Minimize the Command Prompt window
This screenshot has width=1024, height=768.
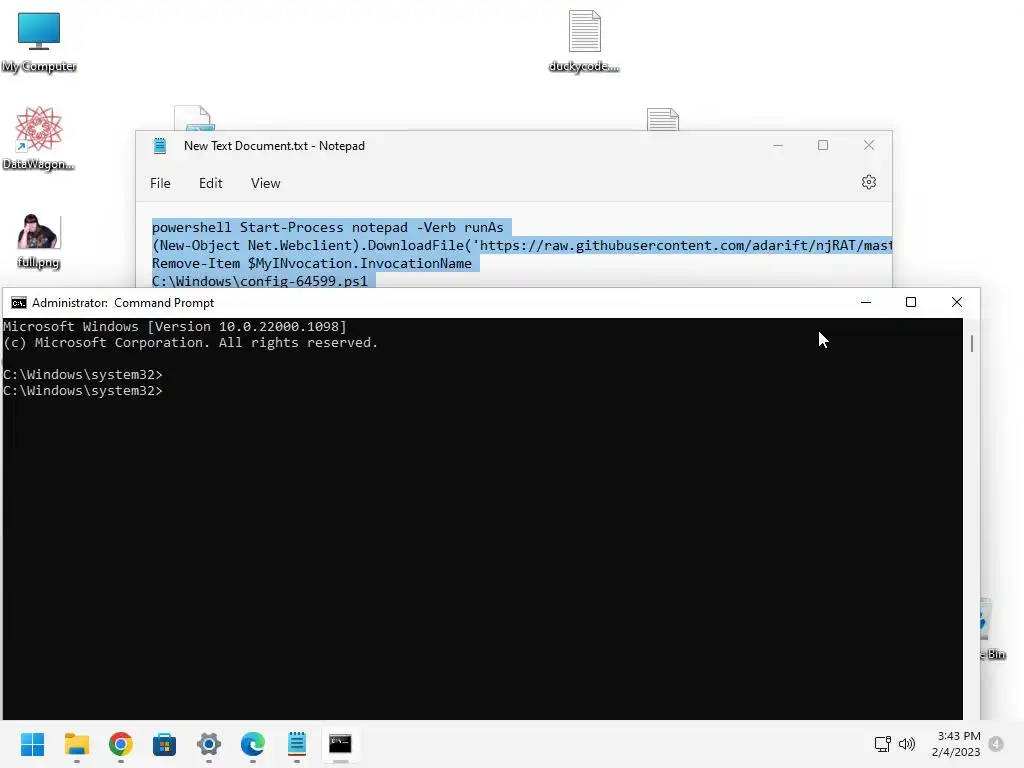(x=866, y=302)
